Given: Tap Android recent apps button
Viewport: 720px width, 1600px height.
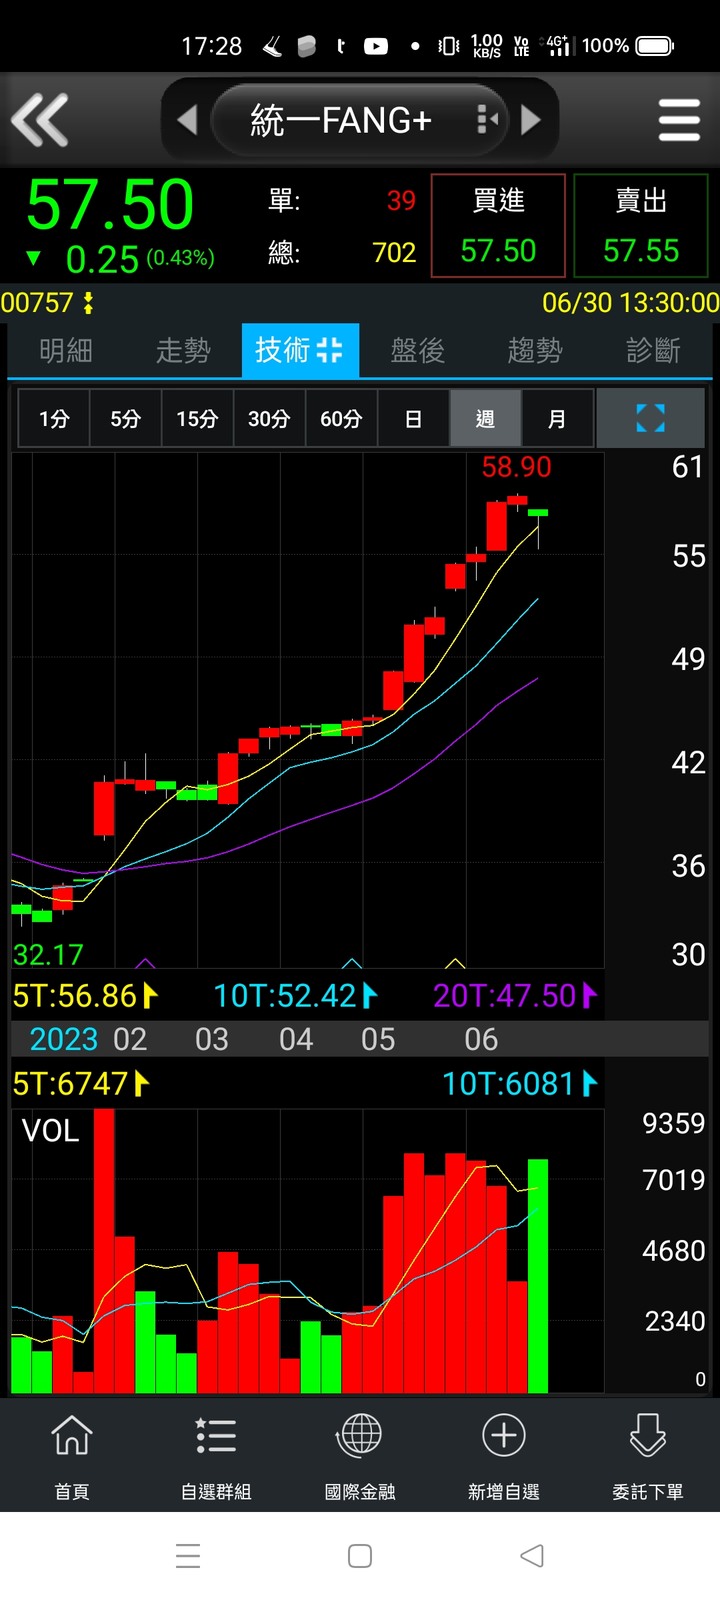Looking at the screenshot, I should click(188, 1556).
